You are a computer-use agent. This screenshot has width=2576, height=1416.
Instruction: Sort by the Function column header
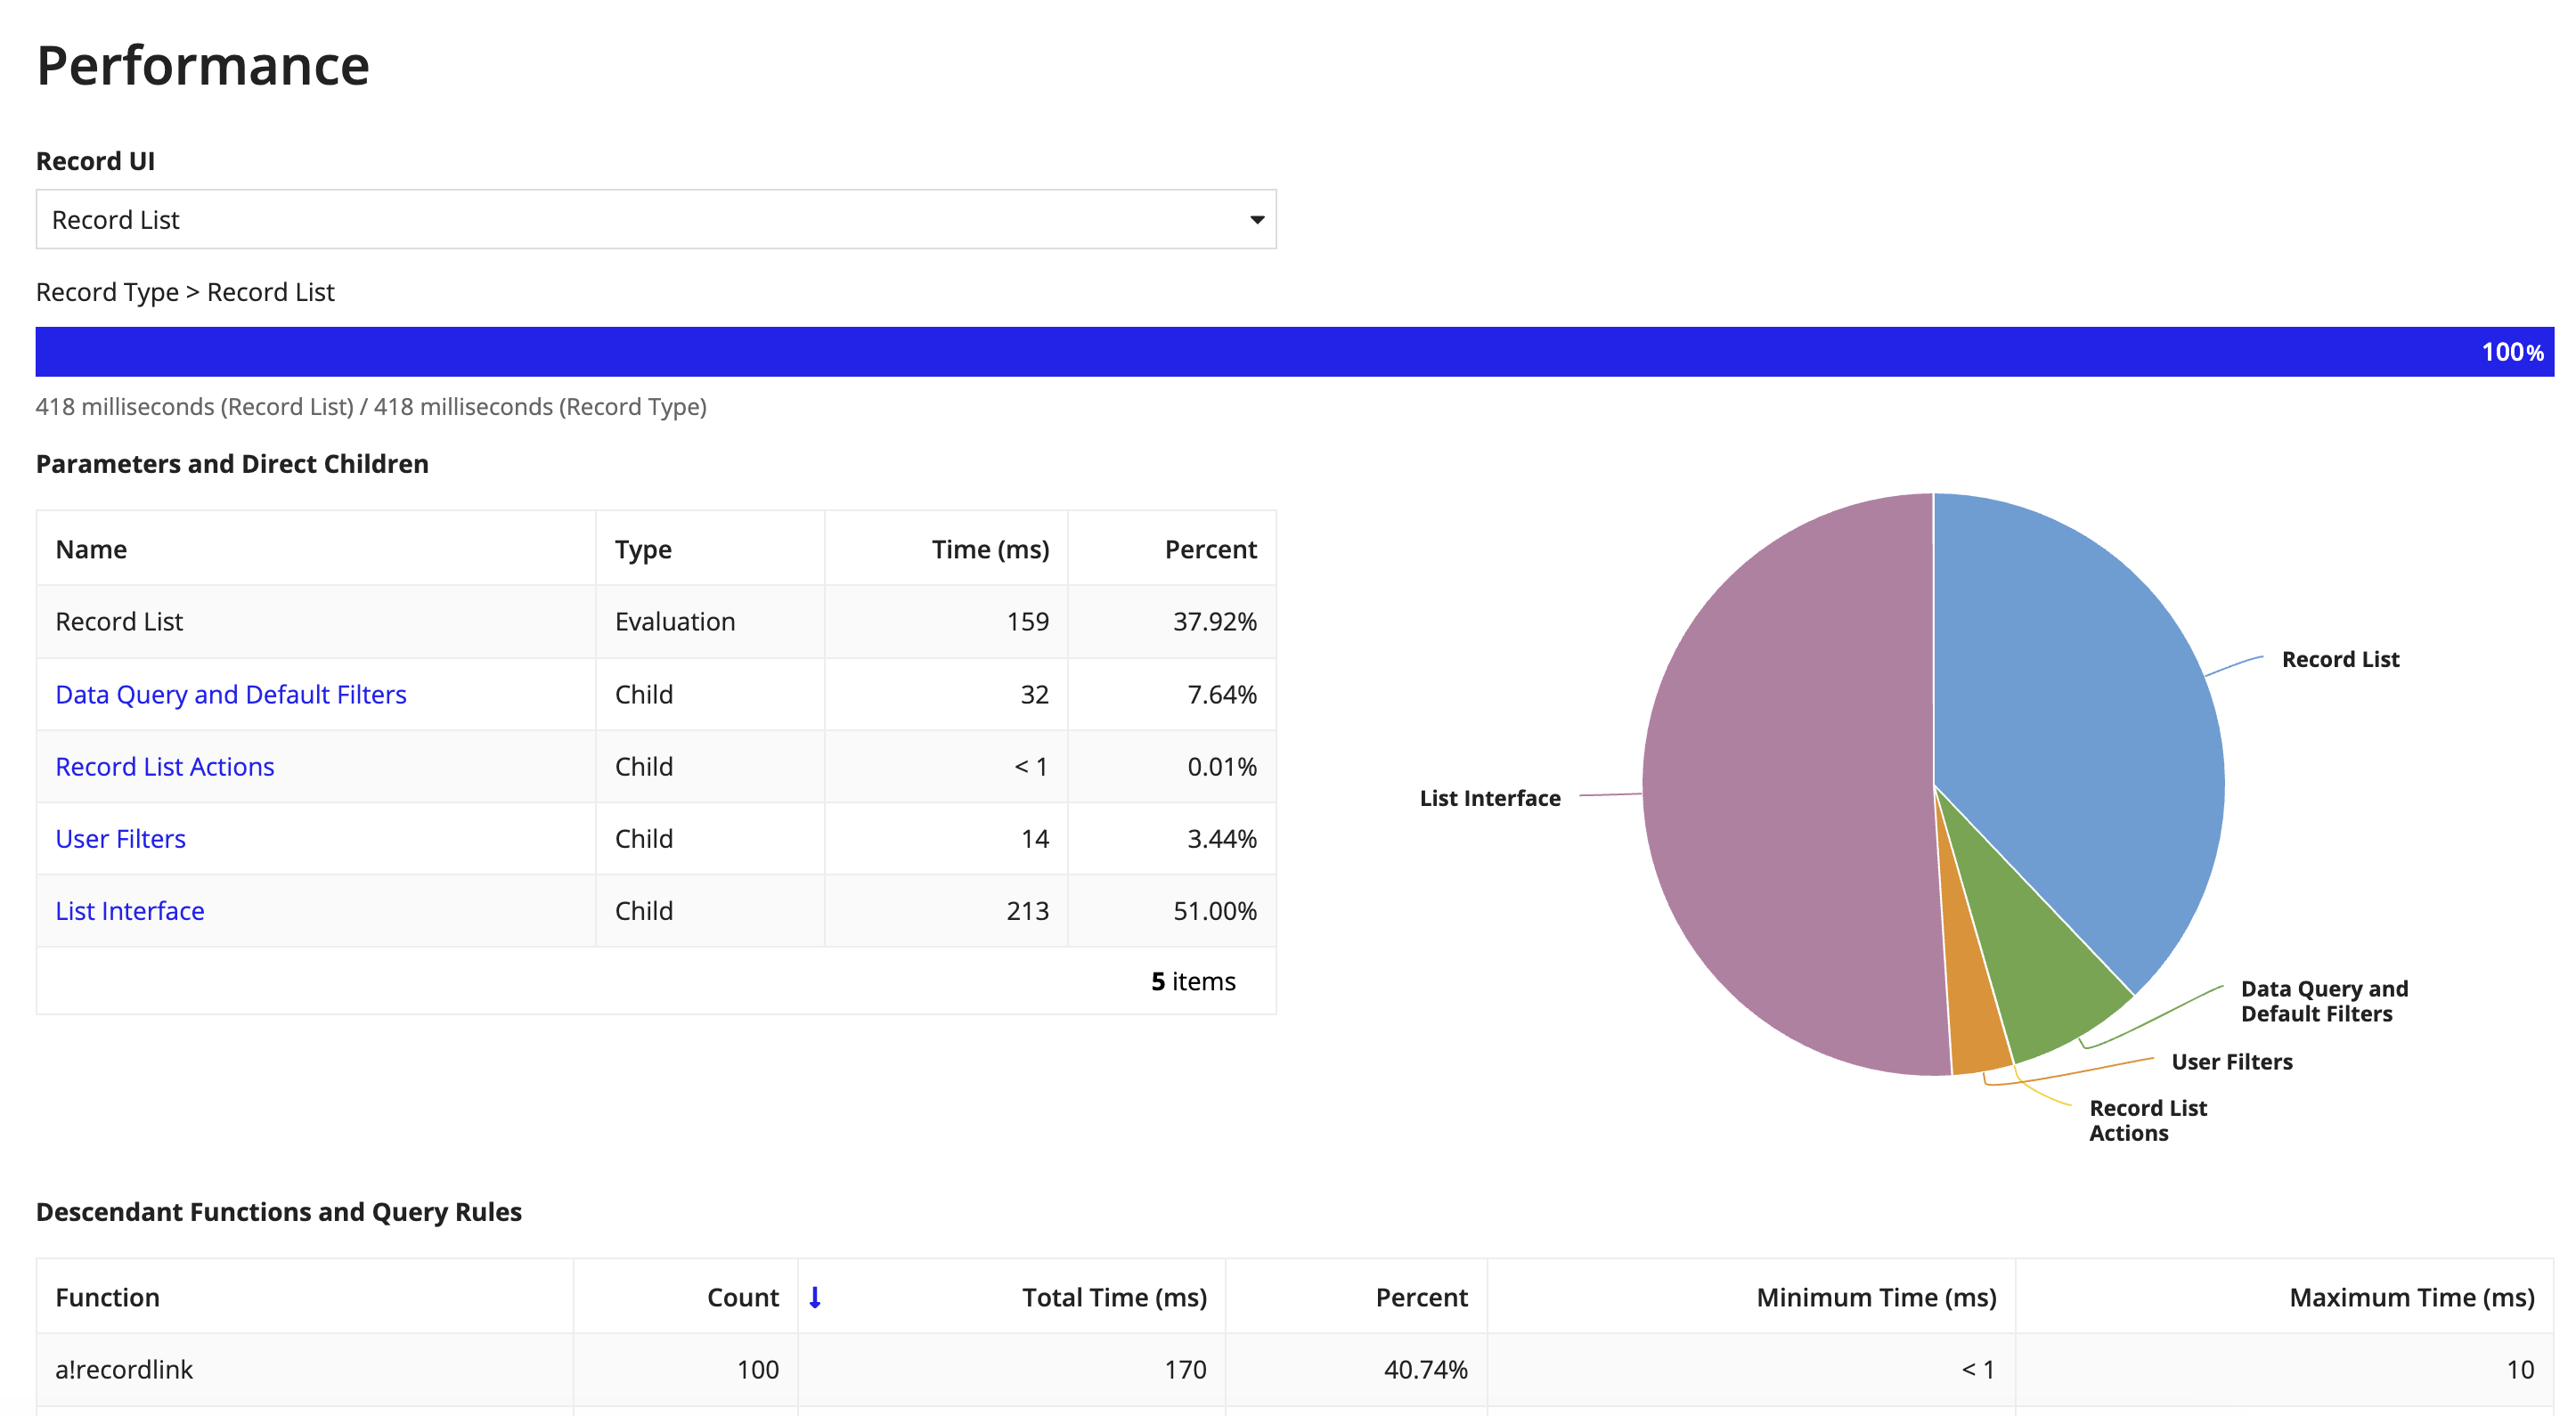tap(107, 1297)
